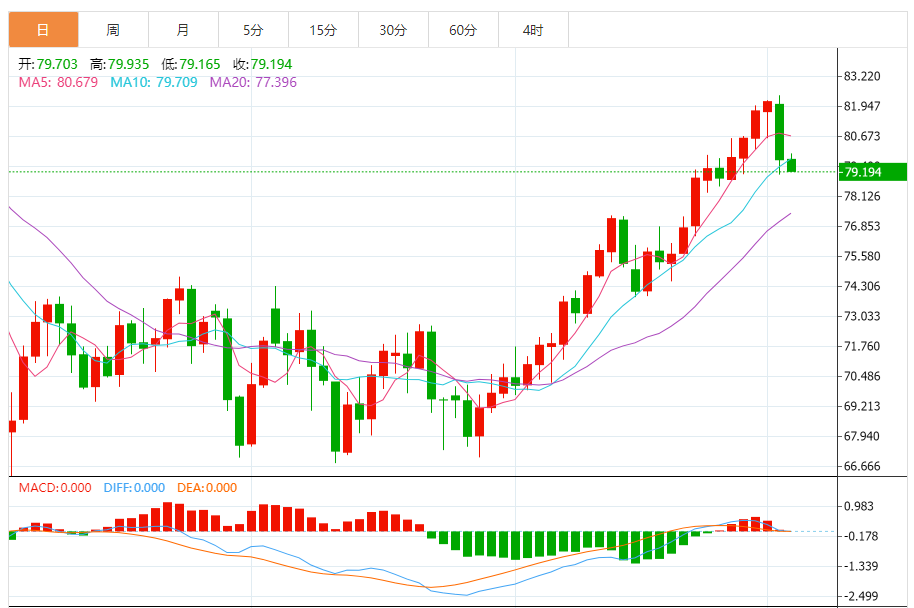Click the MA20: 77.396 indicator label
Viewport: 914px width, 608px height.
pos(253,82)
